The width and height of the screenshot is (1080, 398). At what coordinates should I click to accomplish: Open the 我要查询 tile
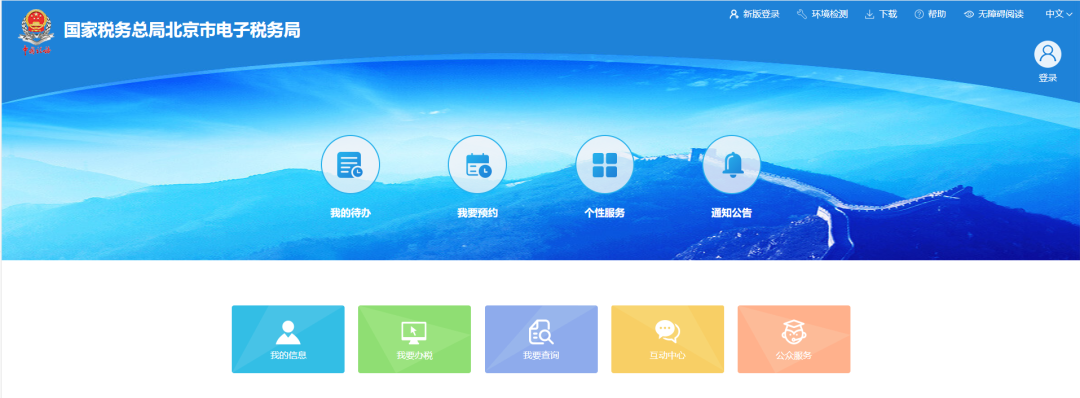coord(541,339)
